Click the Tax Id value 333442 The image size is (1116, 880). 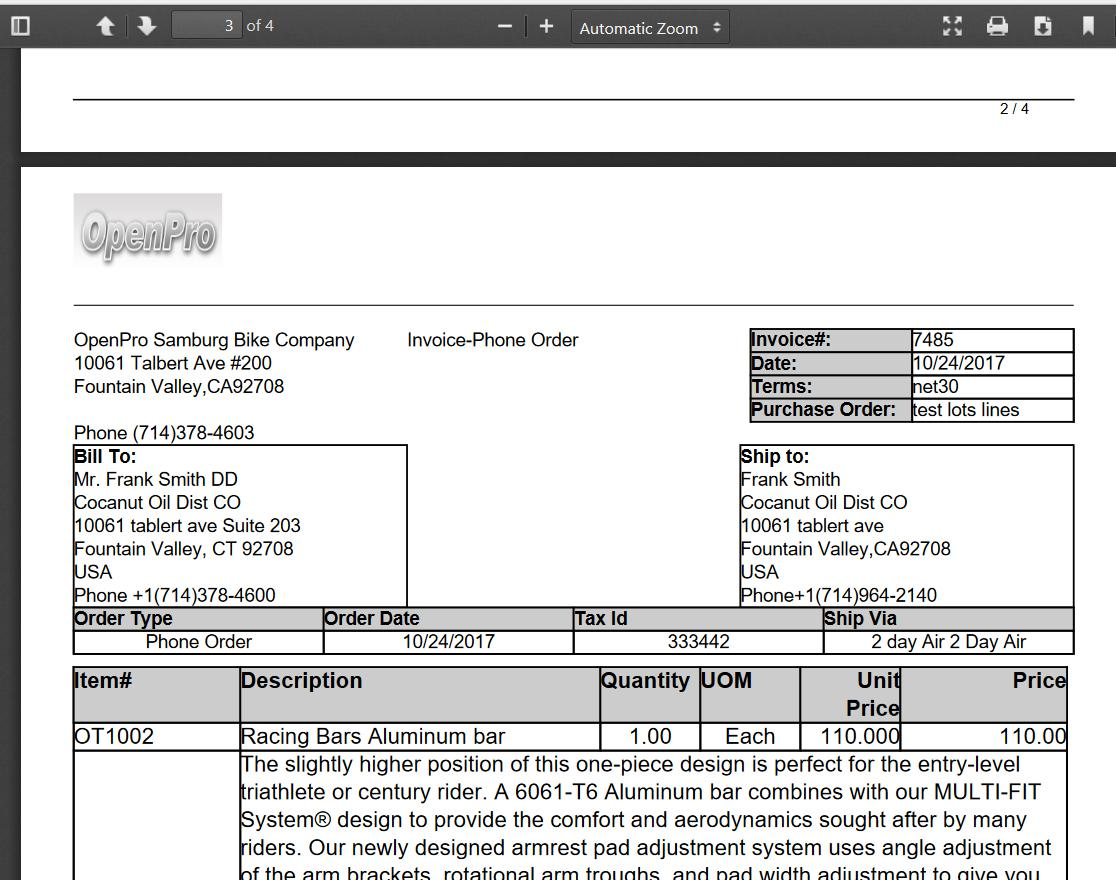tap(698, 642)
